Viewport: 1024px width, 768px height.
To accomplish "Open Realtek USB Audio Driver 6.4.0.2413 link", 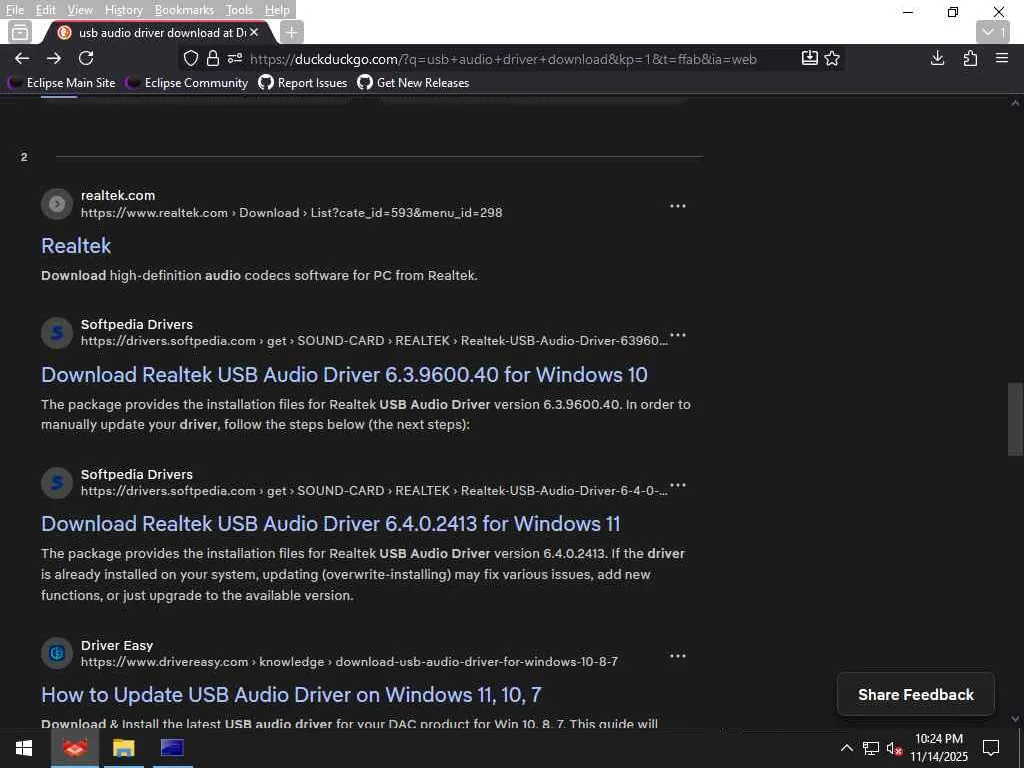I will coord(330,524).
